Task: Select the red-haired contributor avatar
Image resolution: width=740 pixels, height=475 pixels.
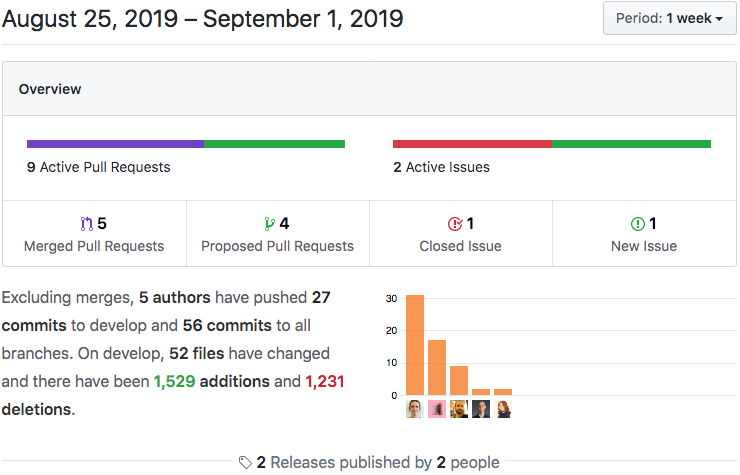Action: coord(503,409)
